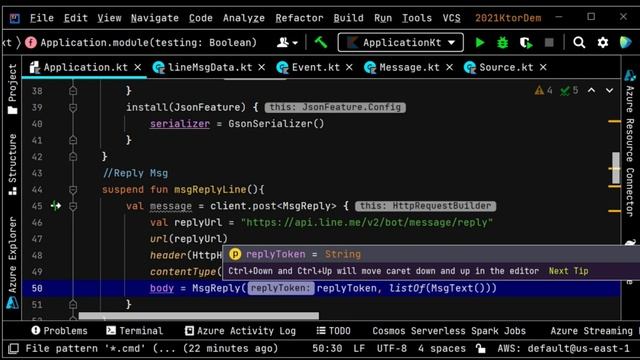Close the Source.kt tab

(543, 67)
